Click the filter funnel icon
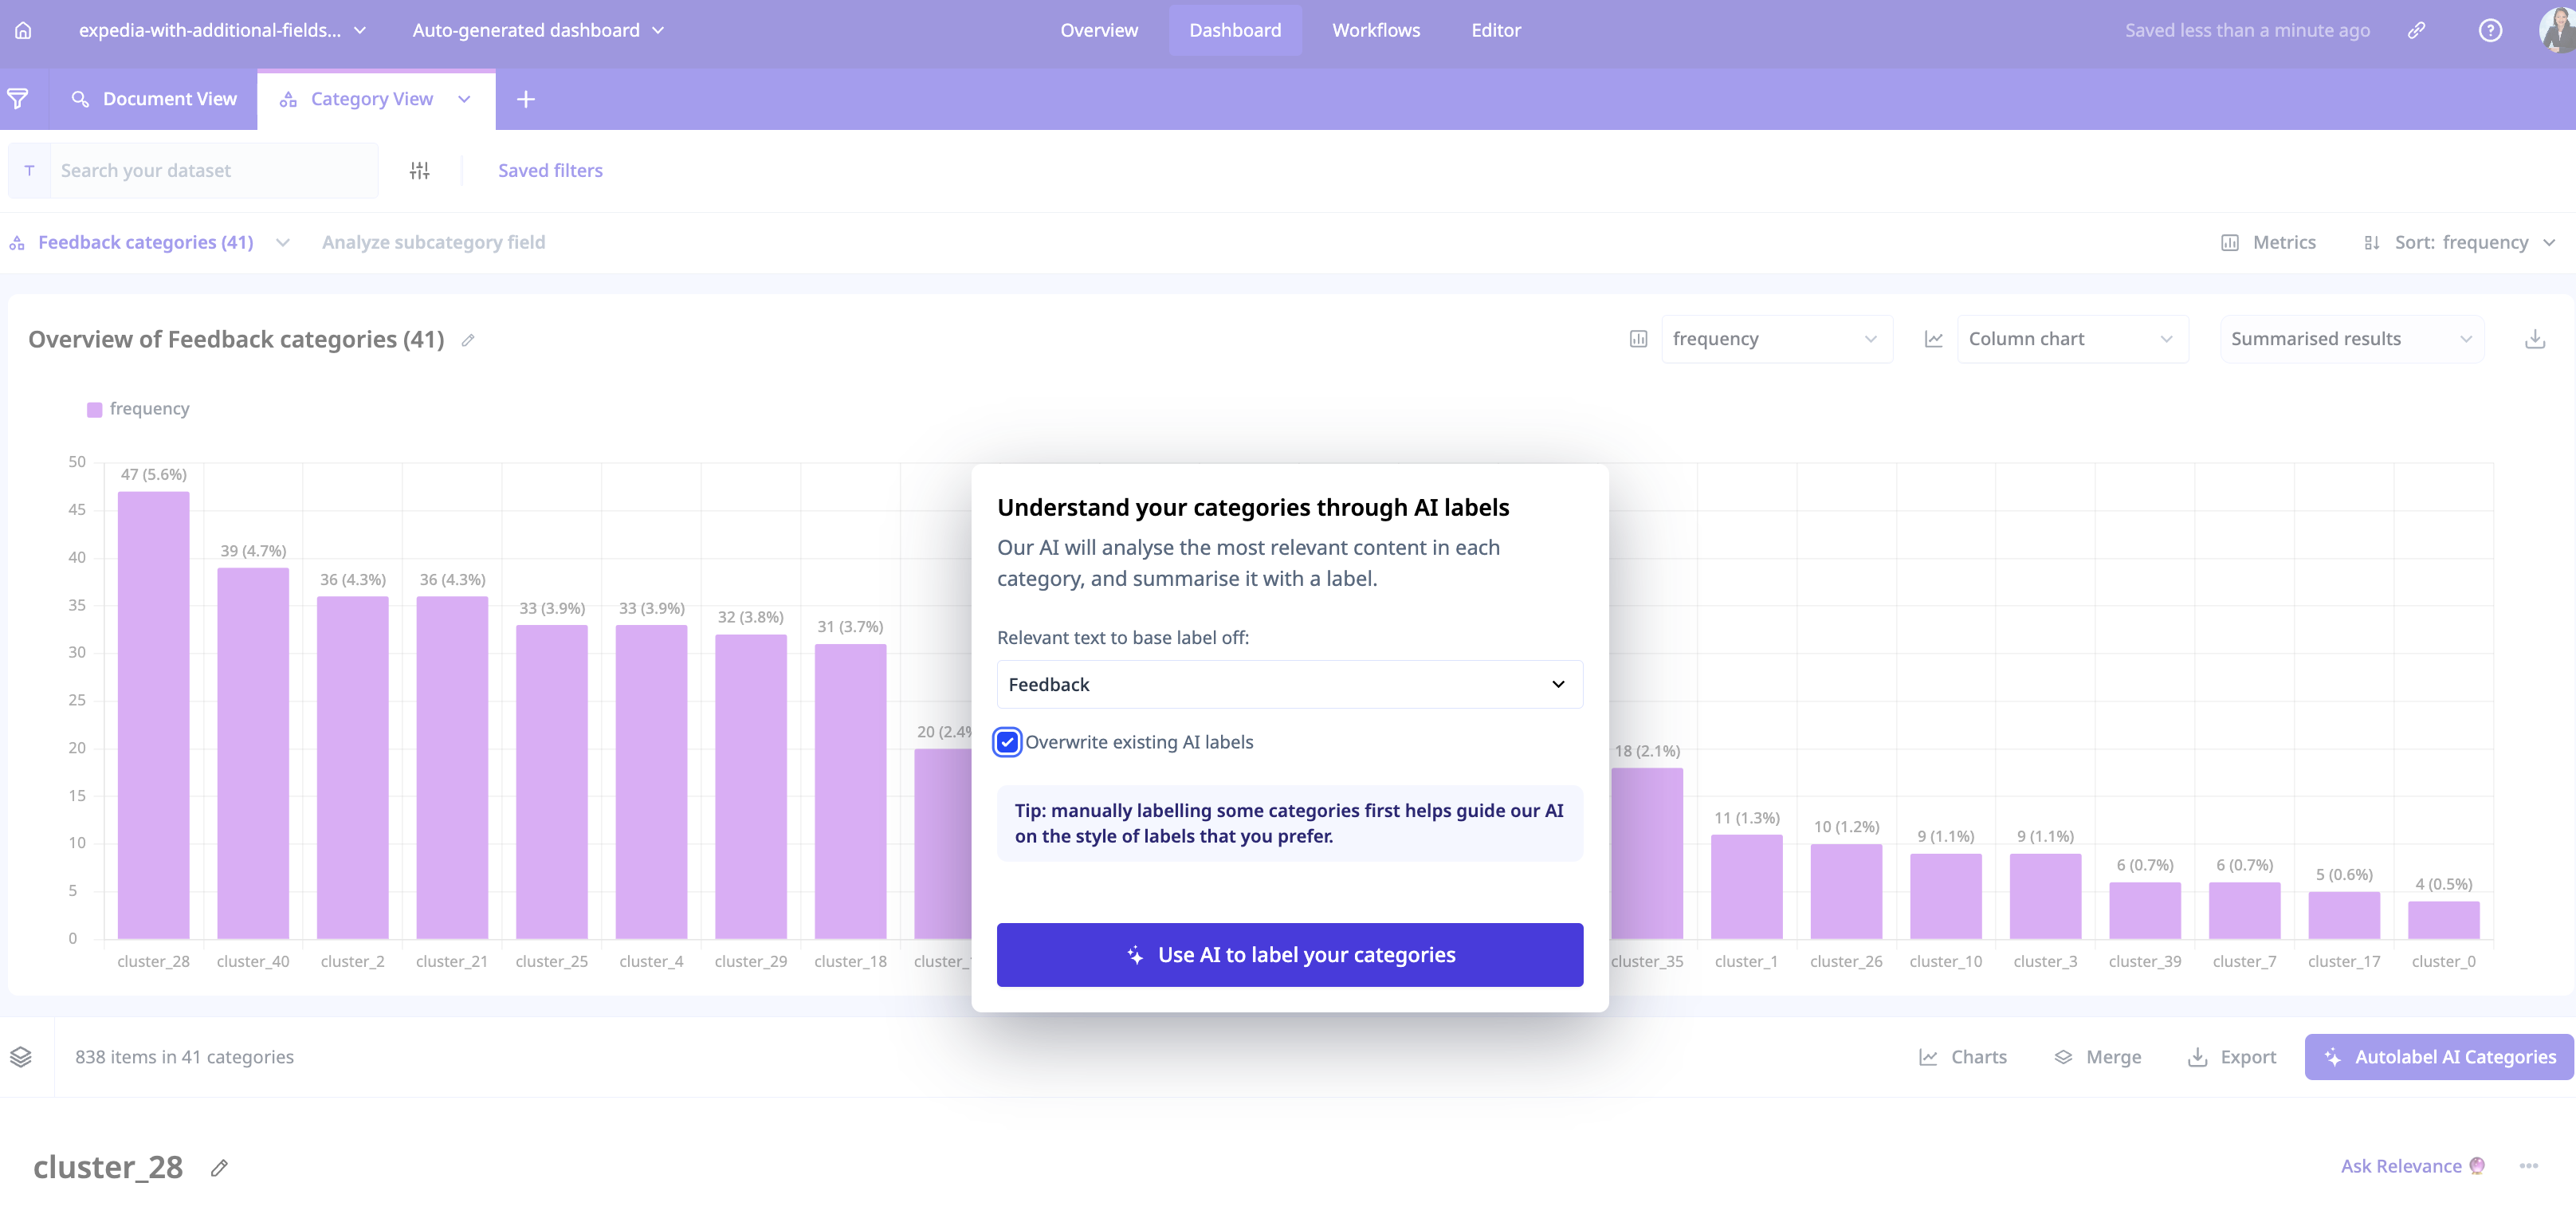 [18, 99]
